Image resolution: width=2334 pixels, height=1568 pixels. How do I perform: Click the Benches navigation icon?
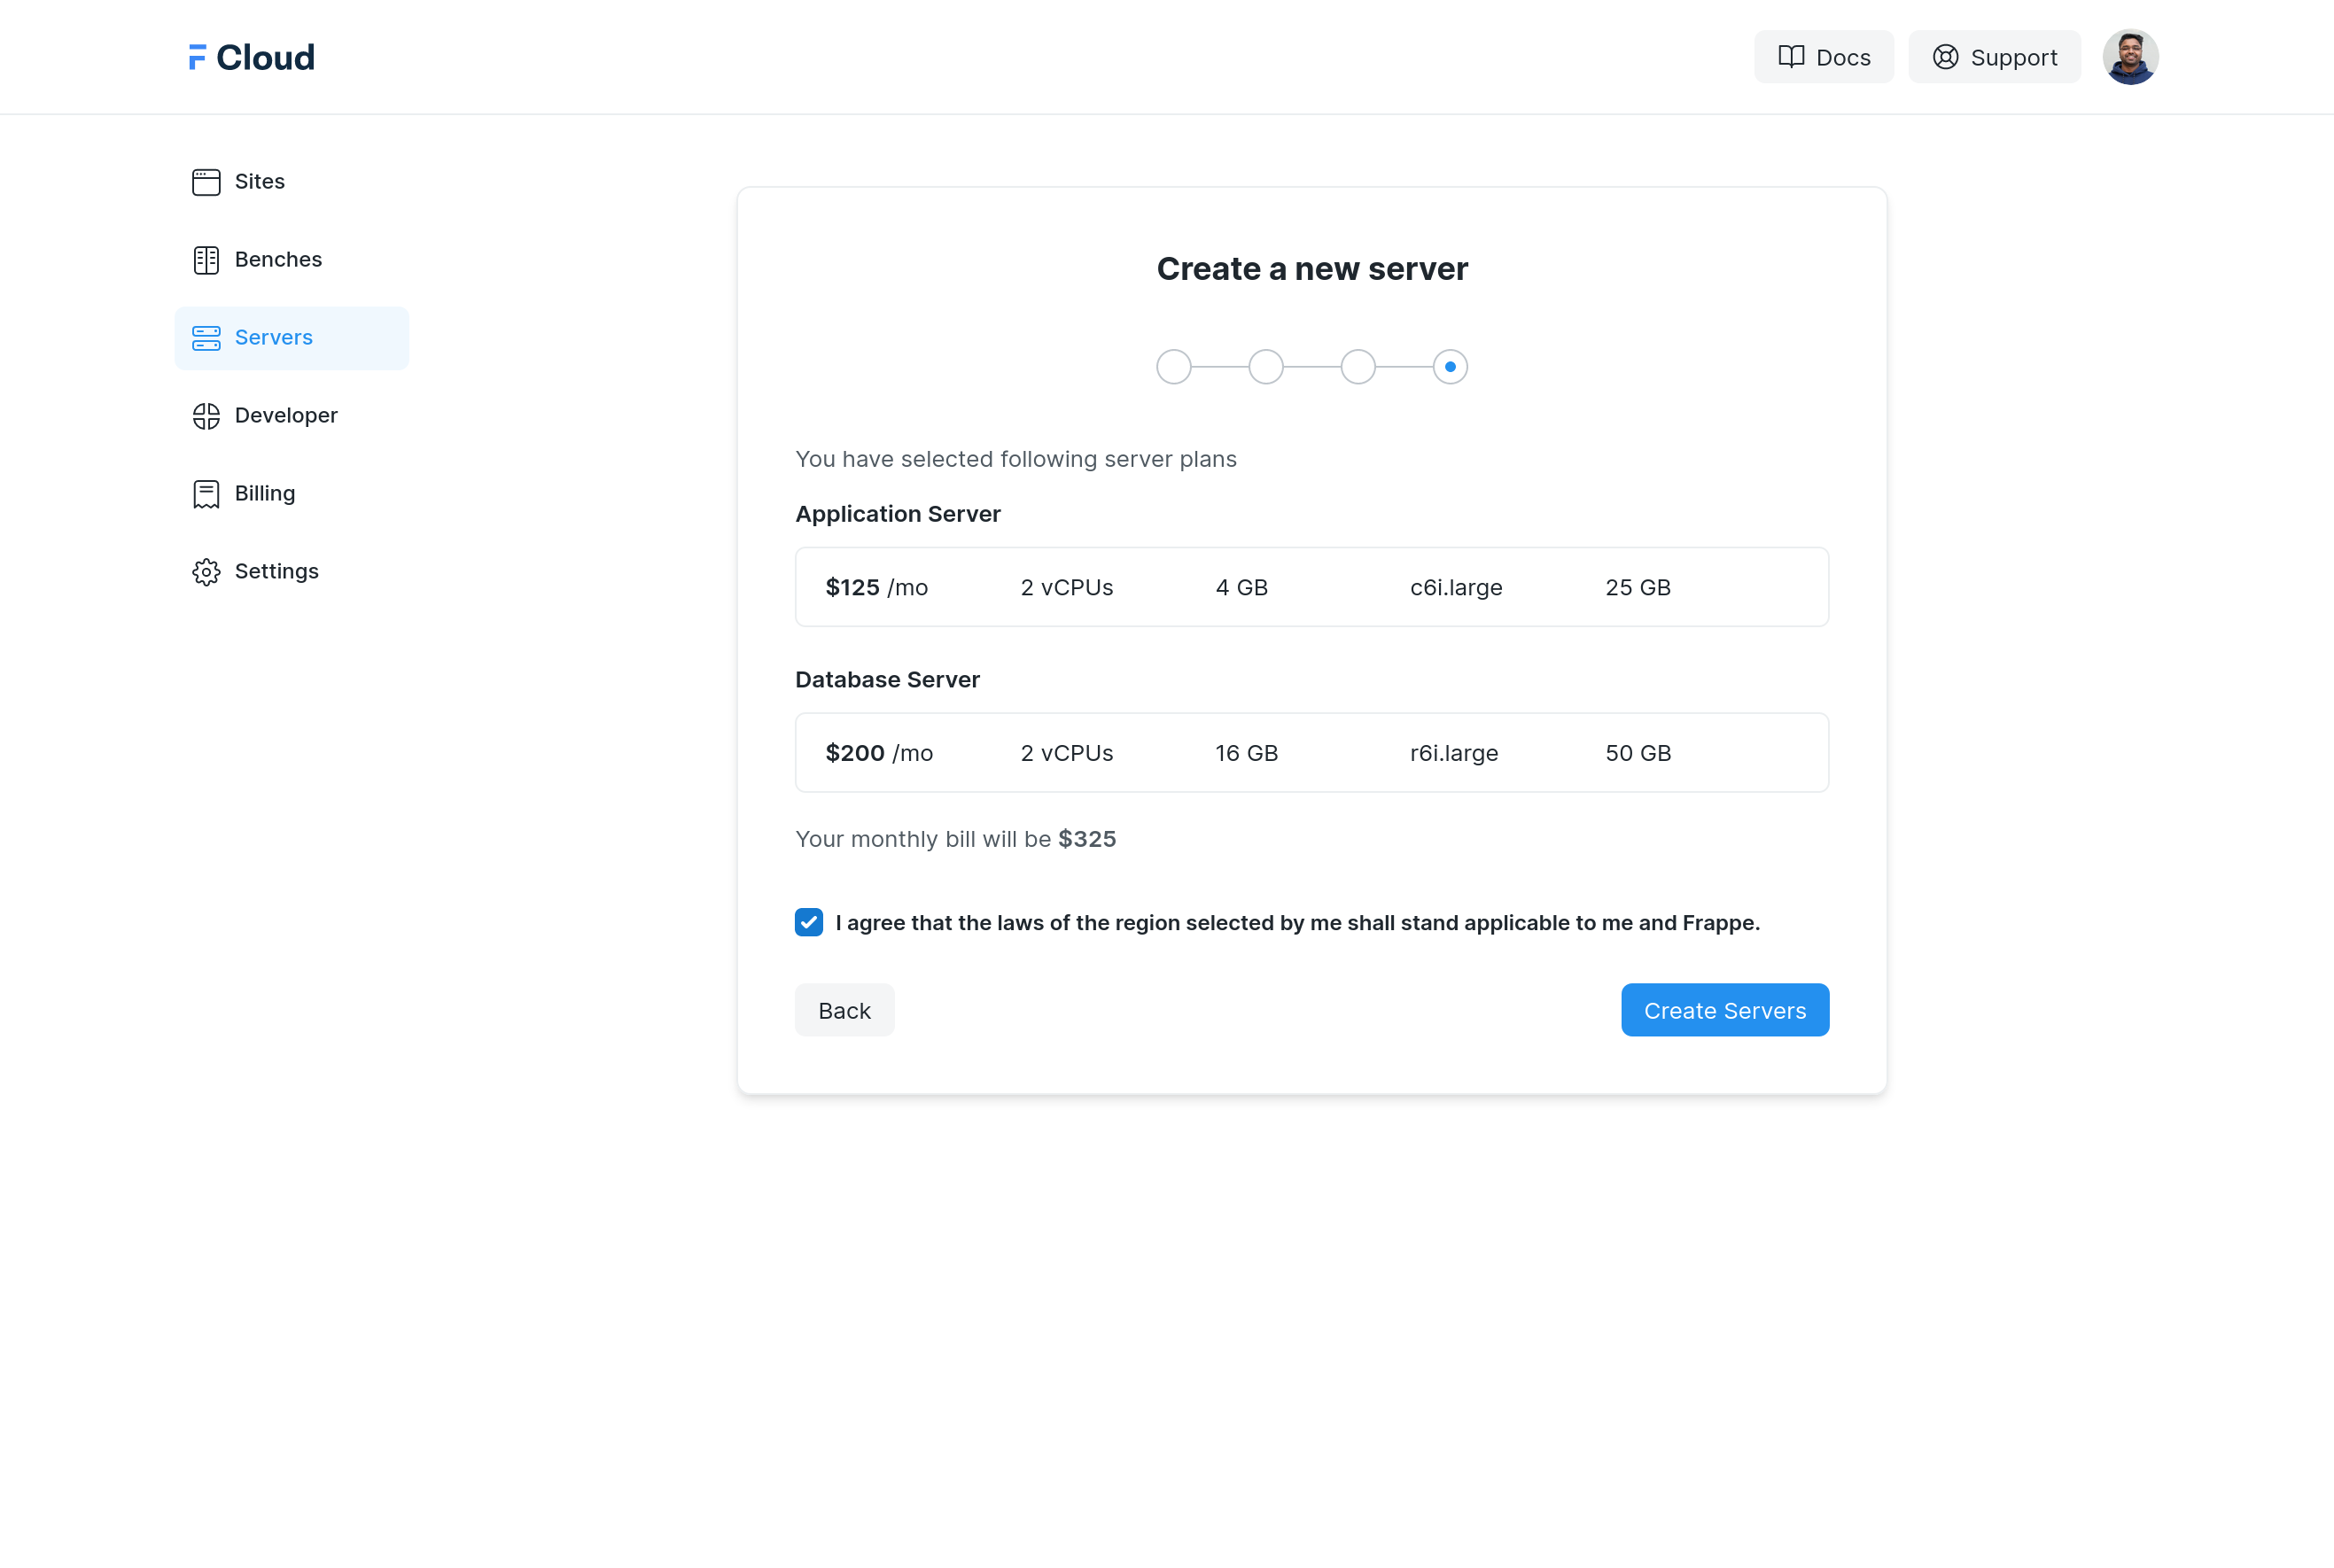click(205, 259)
